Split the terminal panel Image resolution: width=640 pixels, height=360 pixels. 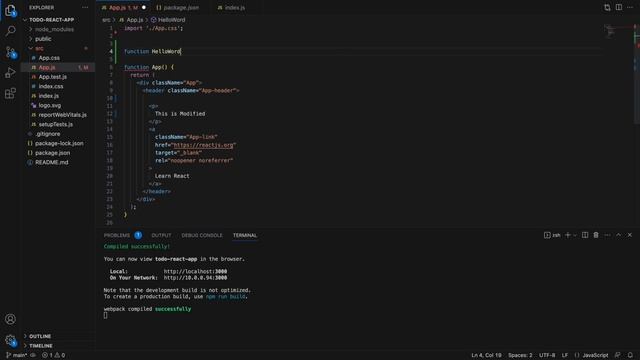point(585,235)
